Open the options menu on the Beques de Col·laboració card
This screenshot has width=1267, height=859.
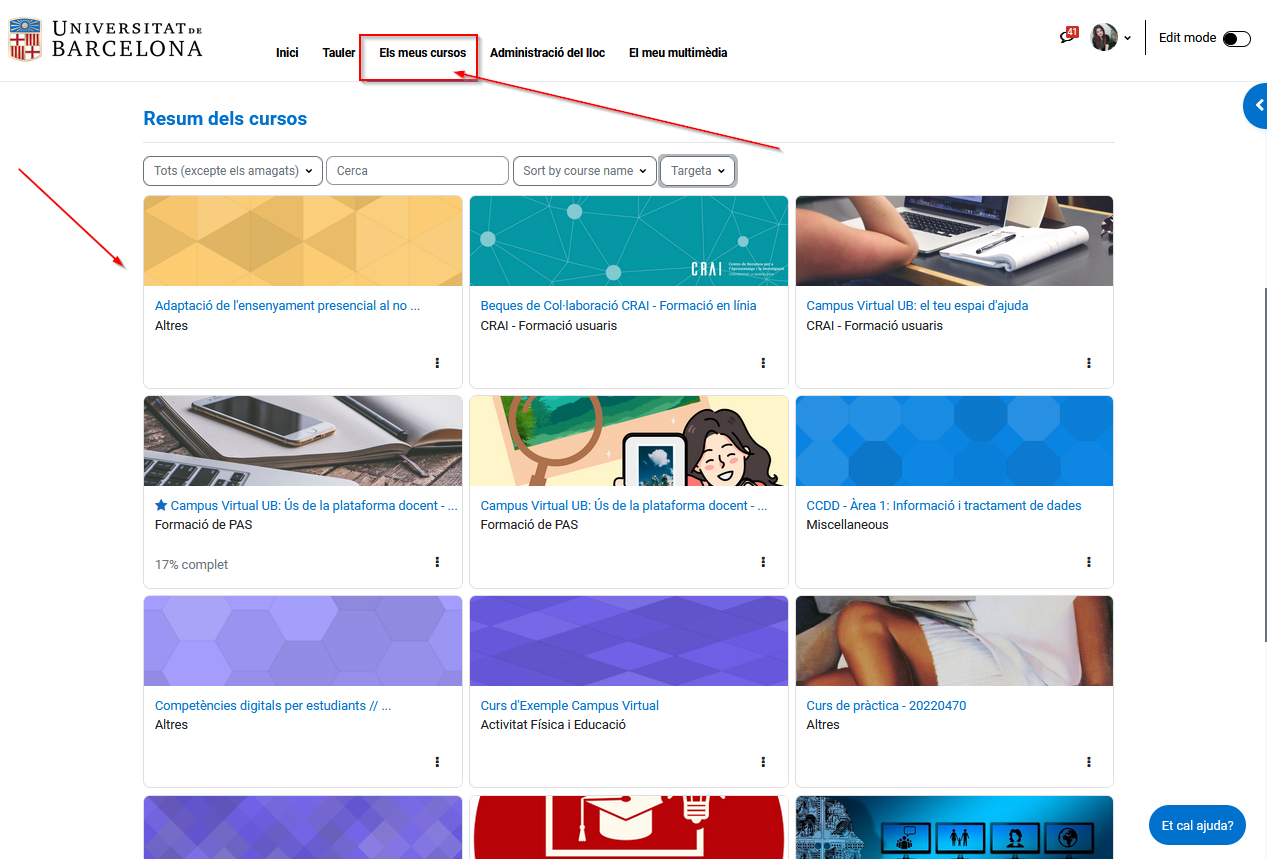763,363
